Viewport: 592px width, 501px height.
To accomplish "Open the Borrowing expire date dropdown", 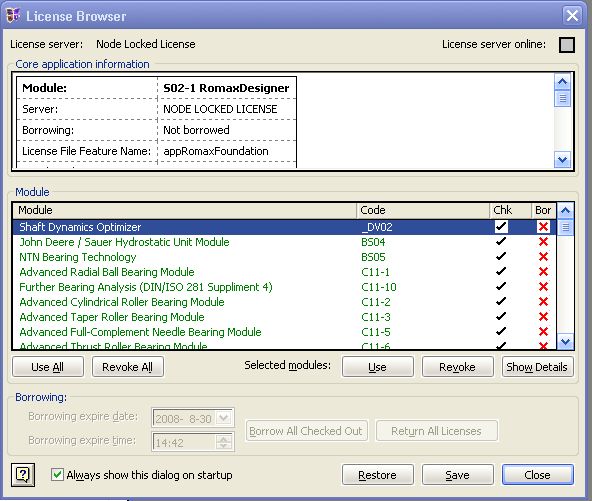I will 224,418.
